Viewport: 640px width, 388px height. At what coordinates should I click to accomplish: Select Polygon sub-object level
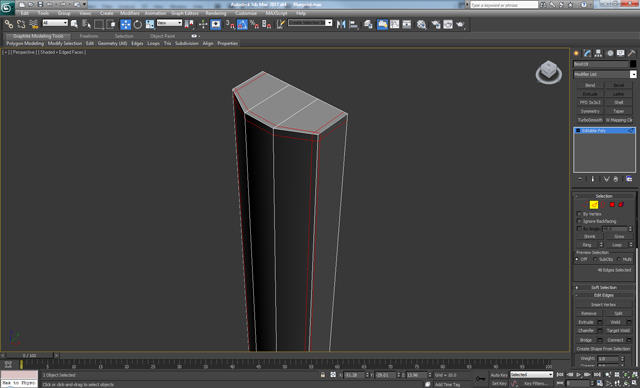click(x=612, y=204)
